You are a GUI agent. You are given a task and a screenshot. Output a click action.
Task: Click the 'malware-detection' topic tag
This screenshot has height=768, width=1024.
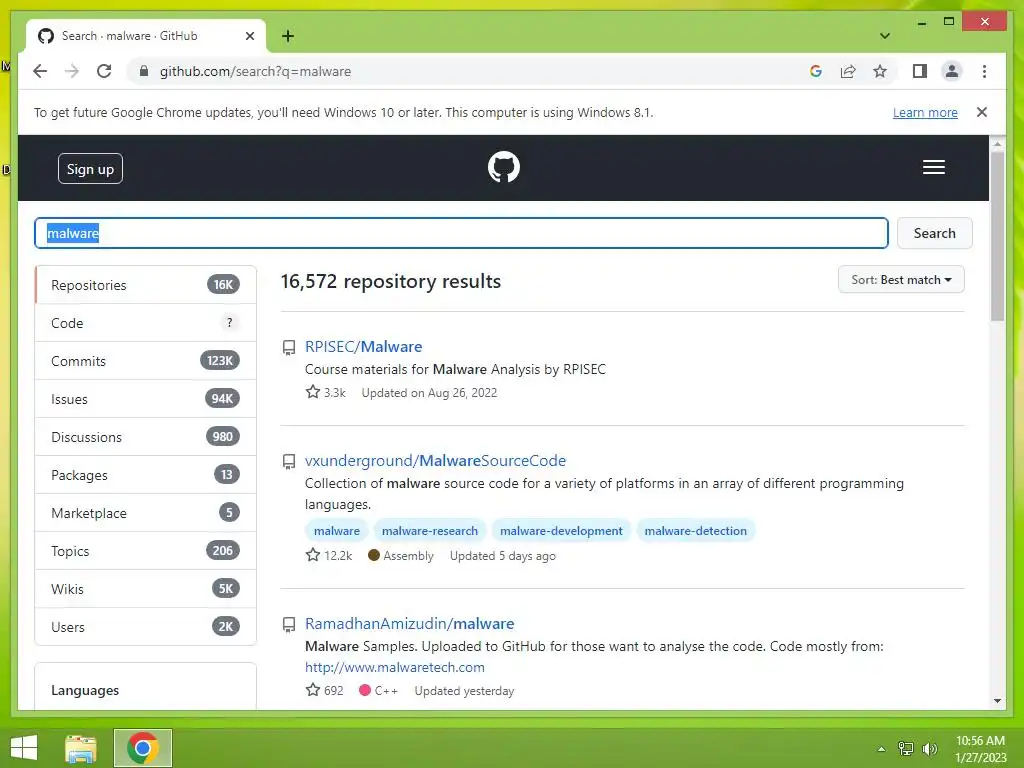click(x=696, y=531)
